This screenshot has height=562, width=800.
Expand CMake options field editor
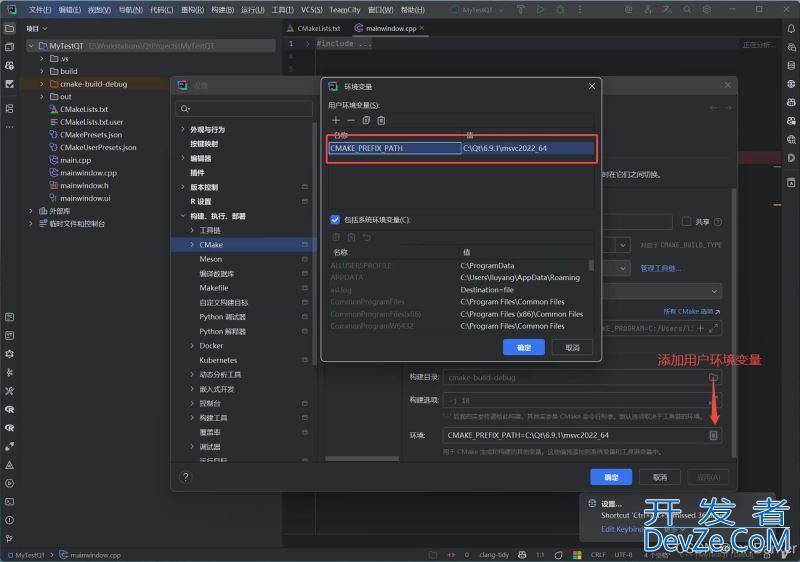tap(714, 328)
